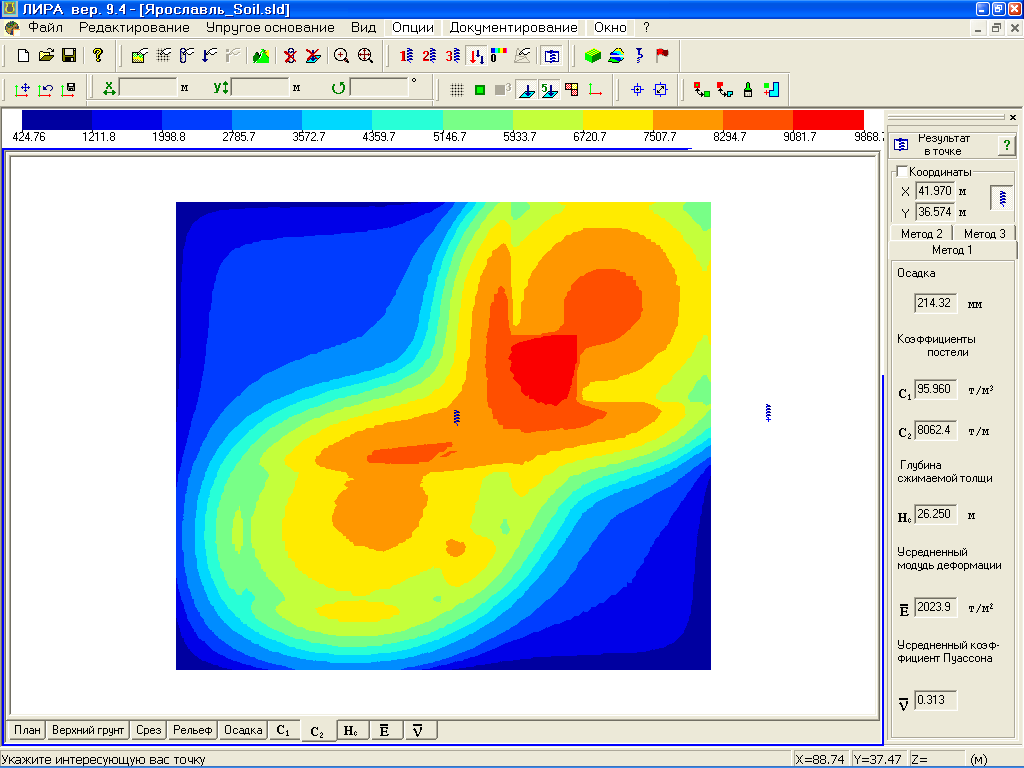Click the X coordinate input field in the toolbar
The width and height of the screenshot is (1024, 768).
click(147, 88)
